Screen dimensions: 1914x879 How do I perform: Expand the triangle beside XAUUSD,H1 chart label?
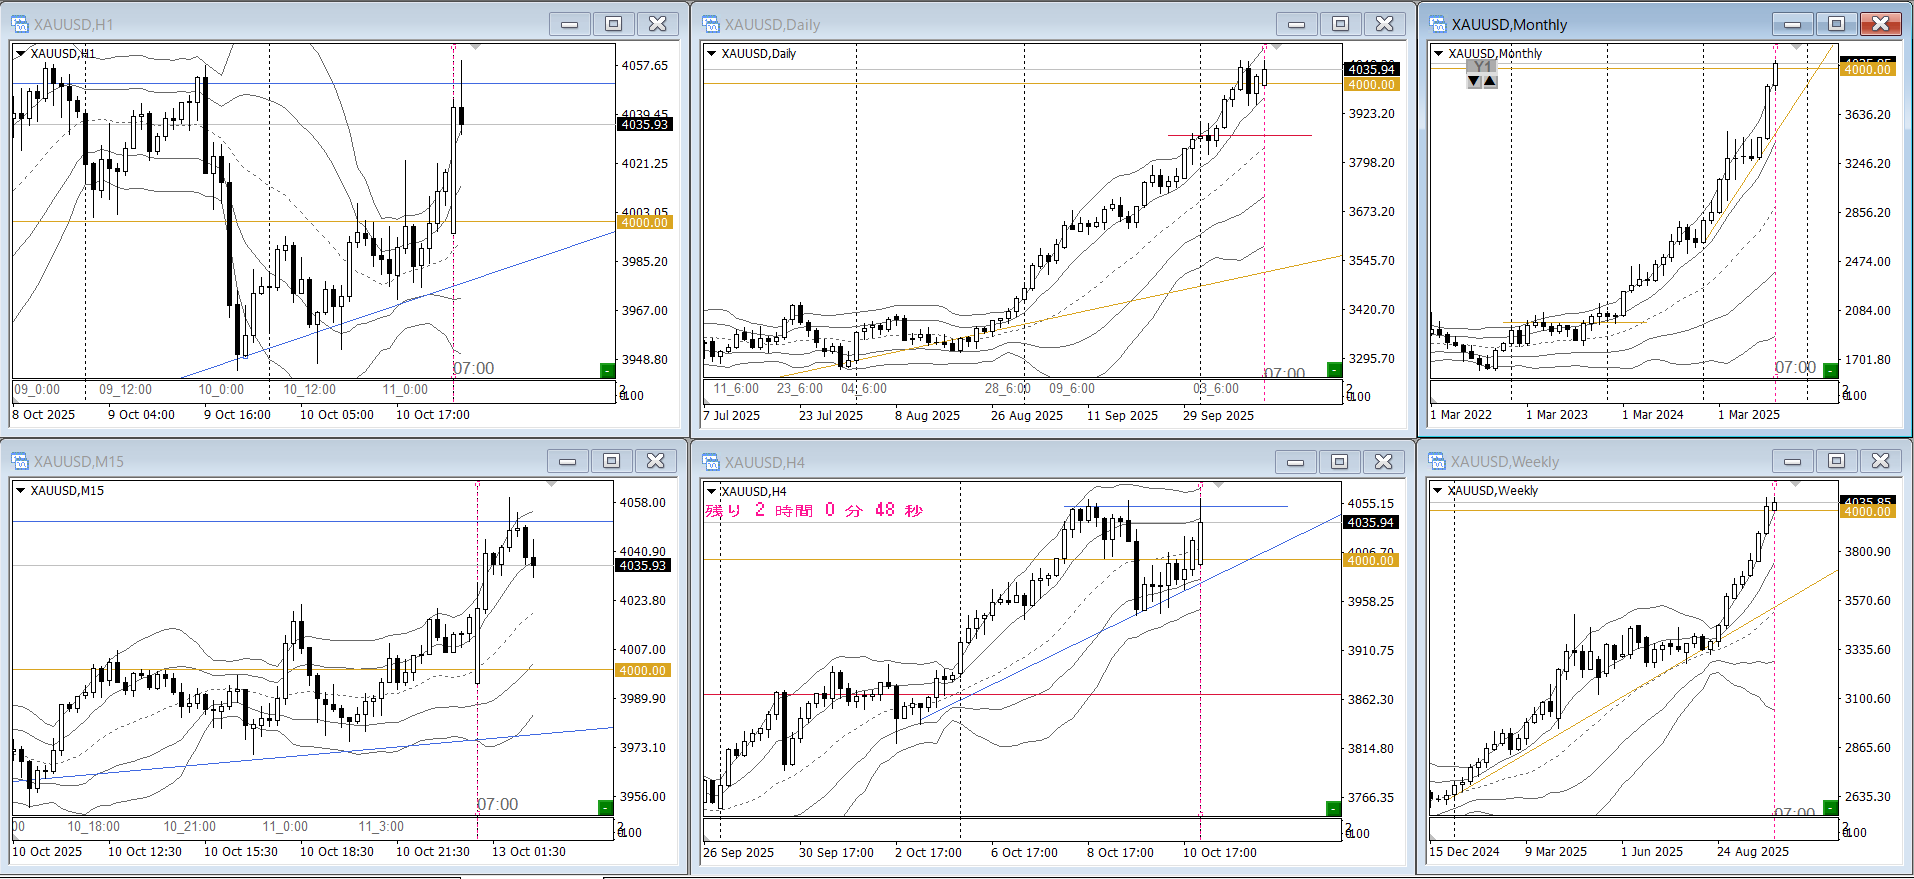point(20,54)
